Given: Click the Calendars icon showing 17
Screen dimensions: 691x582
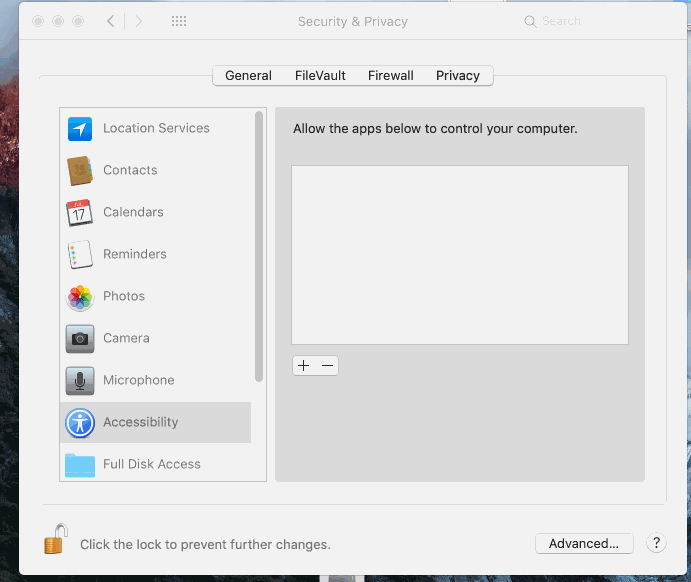Looking at the screenshot, I should click(79, 212).
